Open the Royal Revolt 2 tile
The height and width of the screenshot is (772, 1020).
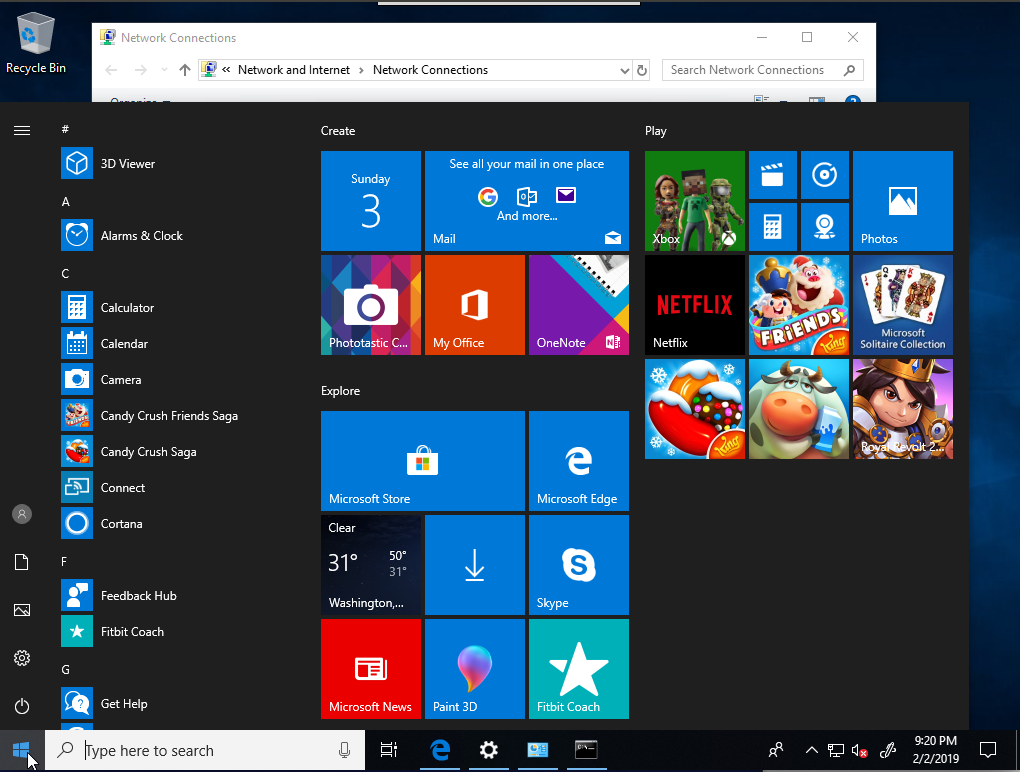pos(903,409)
